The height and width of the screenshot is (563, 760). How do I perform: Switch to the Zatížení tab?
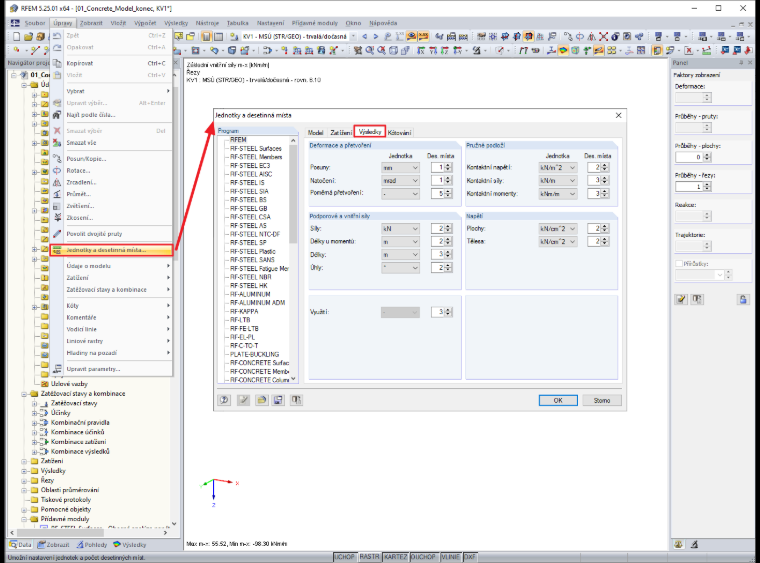click(341, 132)
